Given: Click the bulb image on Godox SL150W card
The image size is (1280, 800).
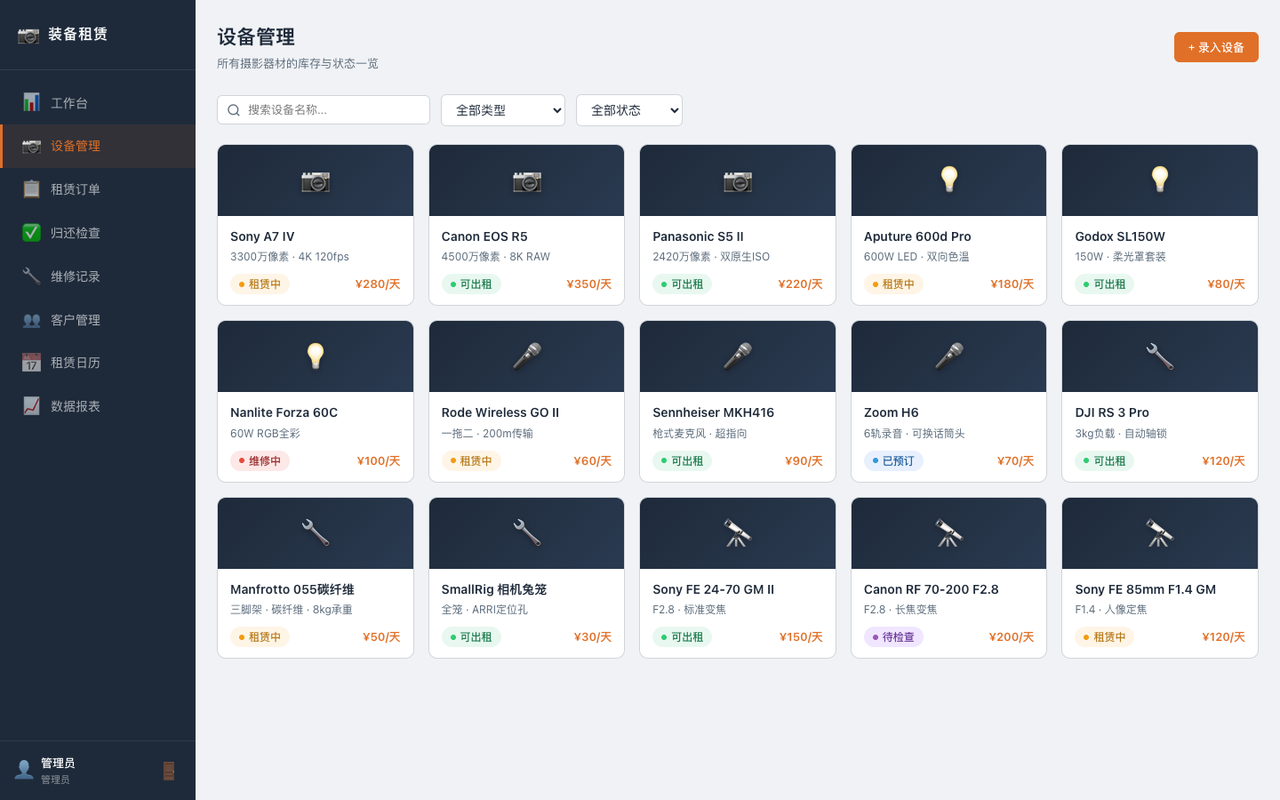Looking at the screenshot, I should click(1160, 180).
